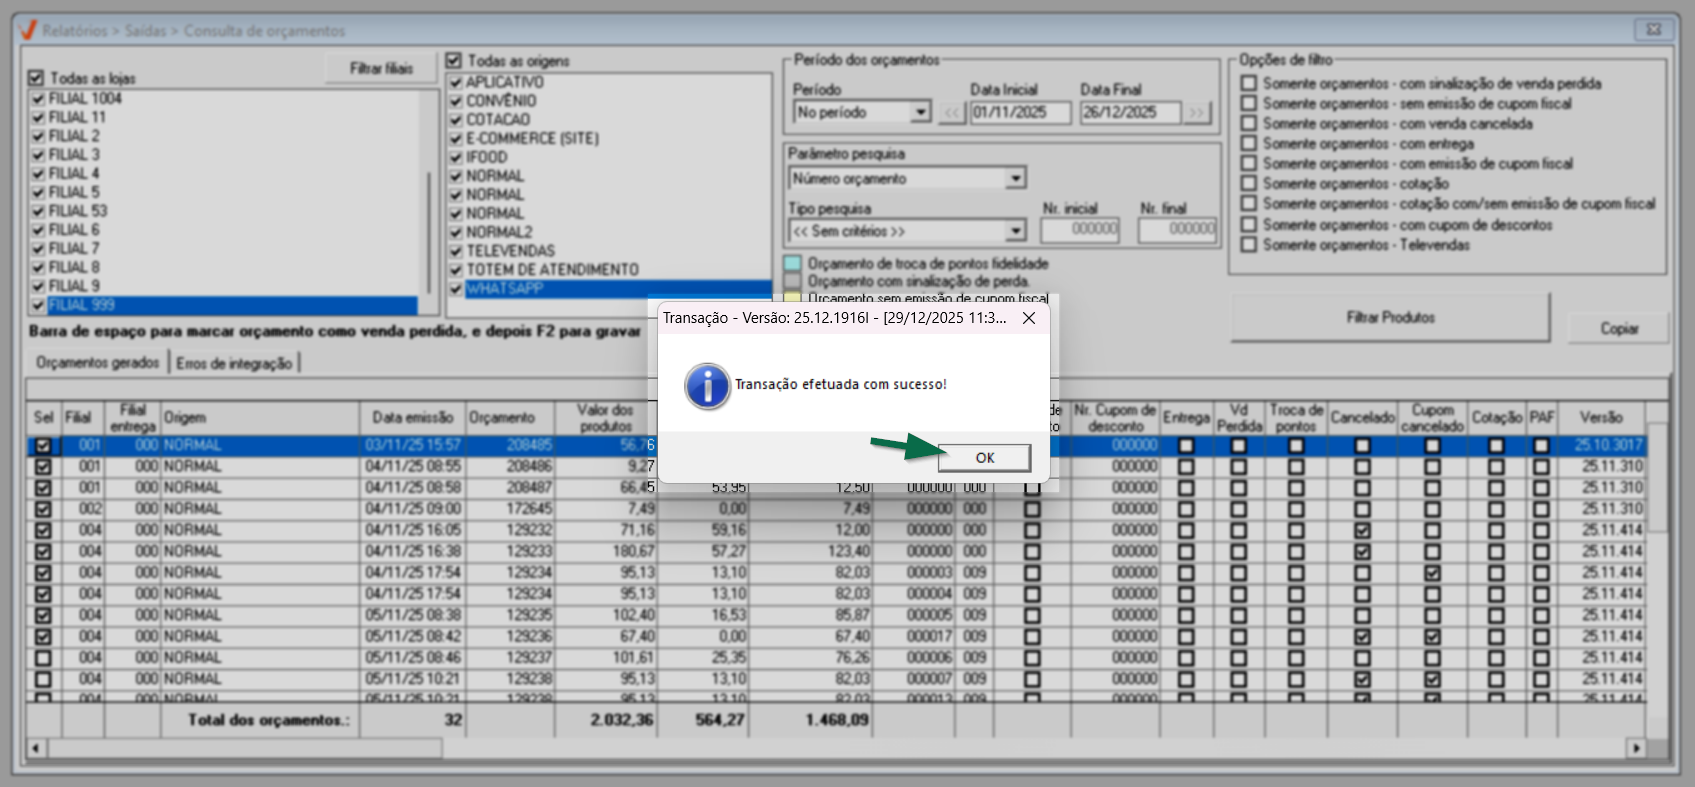The image size is (1695, 787).
Task: Click the cyan fidelity points legend swatch
Action: pyautogui.click(x=793, y=264)
